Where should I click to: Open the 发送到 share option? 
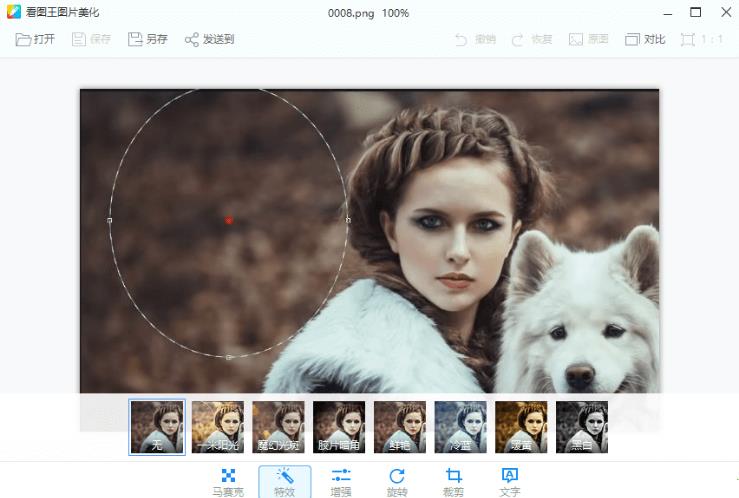[209, 39]
